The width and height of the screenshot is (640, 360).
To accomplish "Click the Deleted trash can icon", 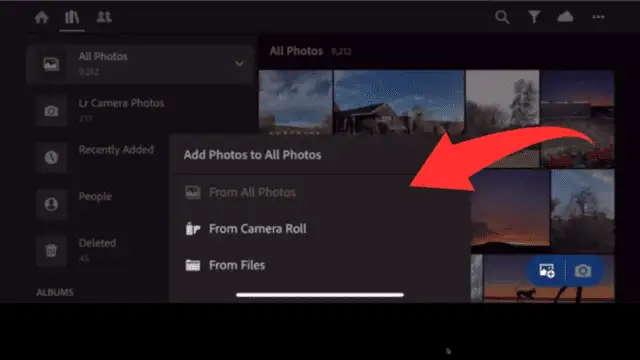I will (51, 251).
